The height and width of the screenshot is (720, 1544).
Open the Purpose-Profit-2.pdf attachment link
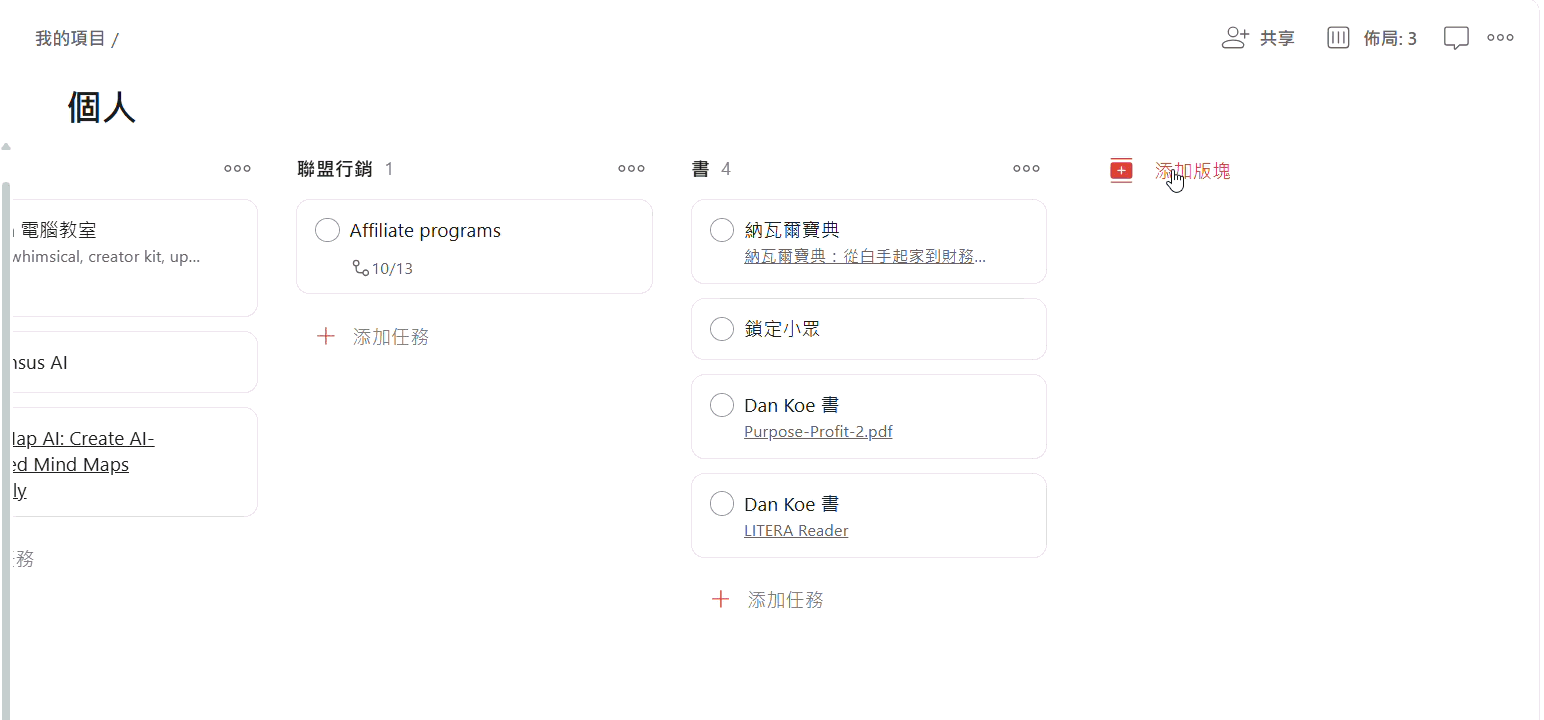(x=818, y=431)
